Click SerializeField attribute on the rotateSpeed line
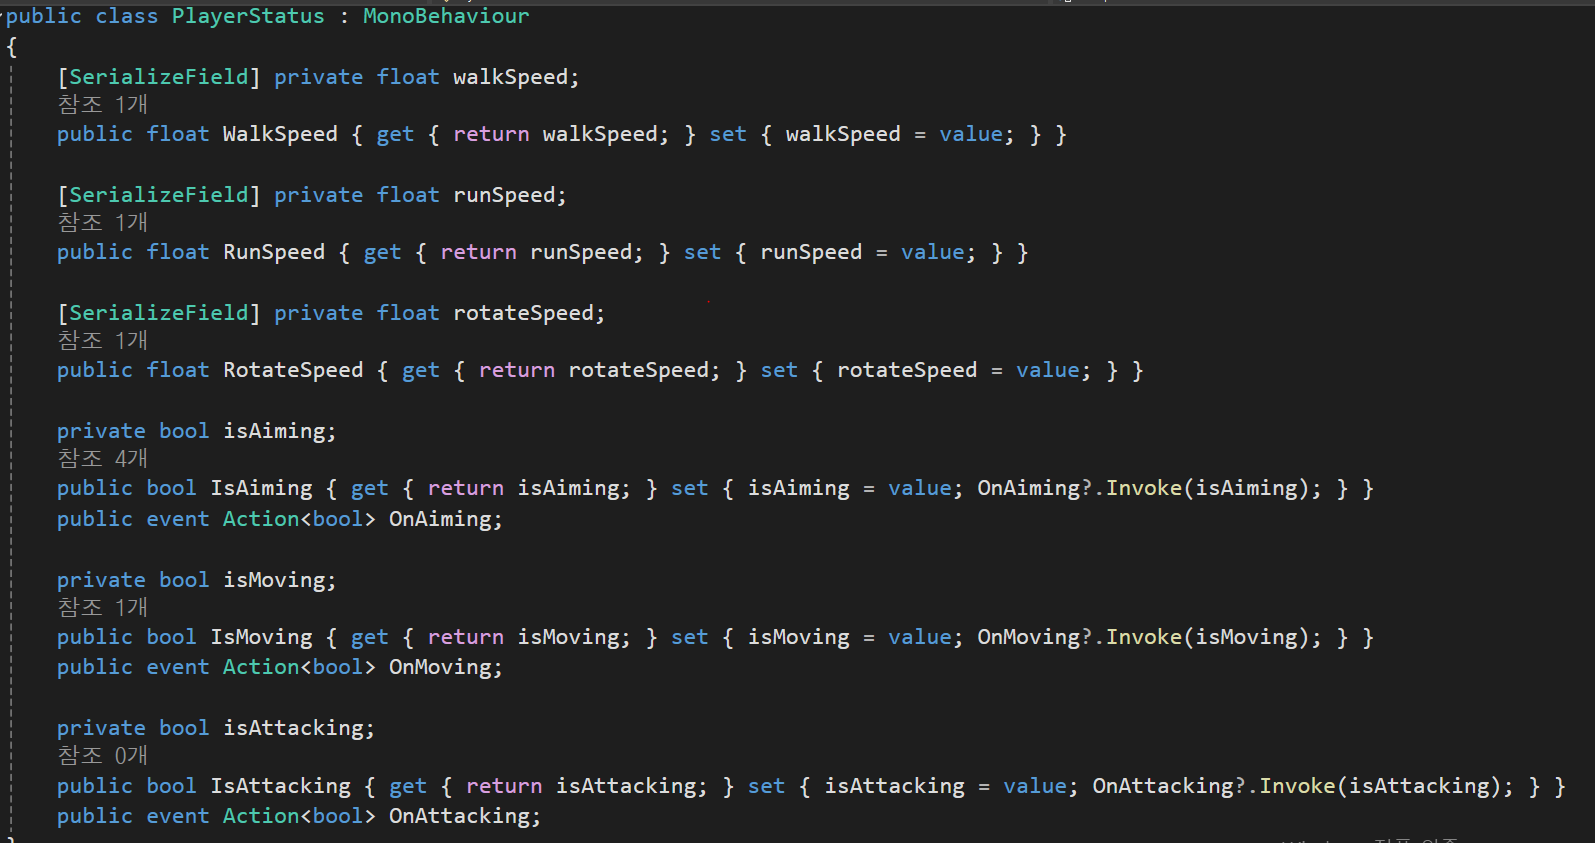Screen dimensions: 1595x843 pos(158,313)
